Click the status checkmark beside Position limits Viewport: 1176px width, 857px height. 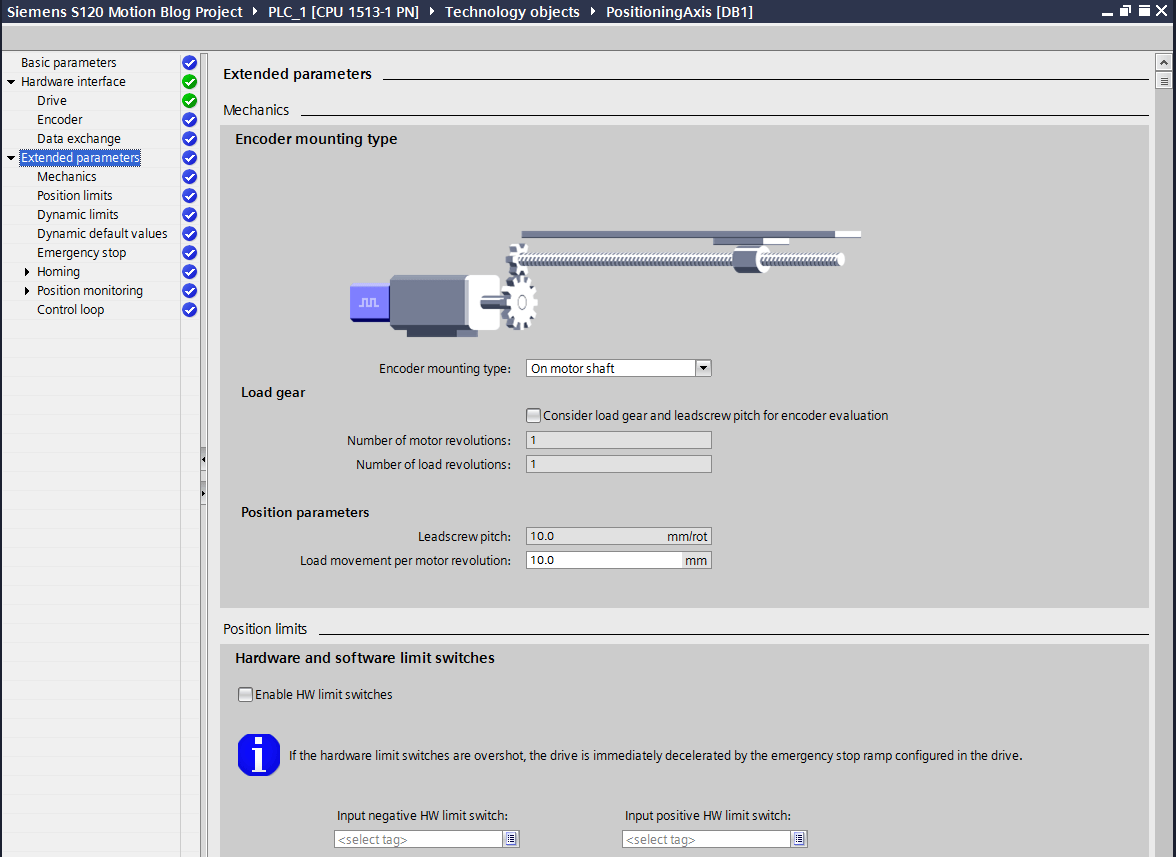[190, 196]
